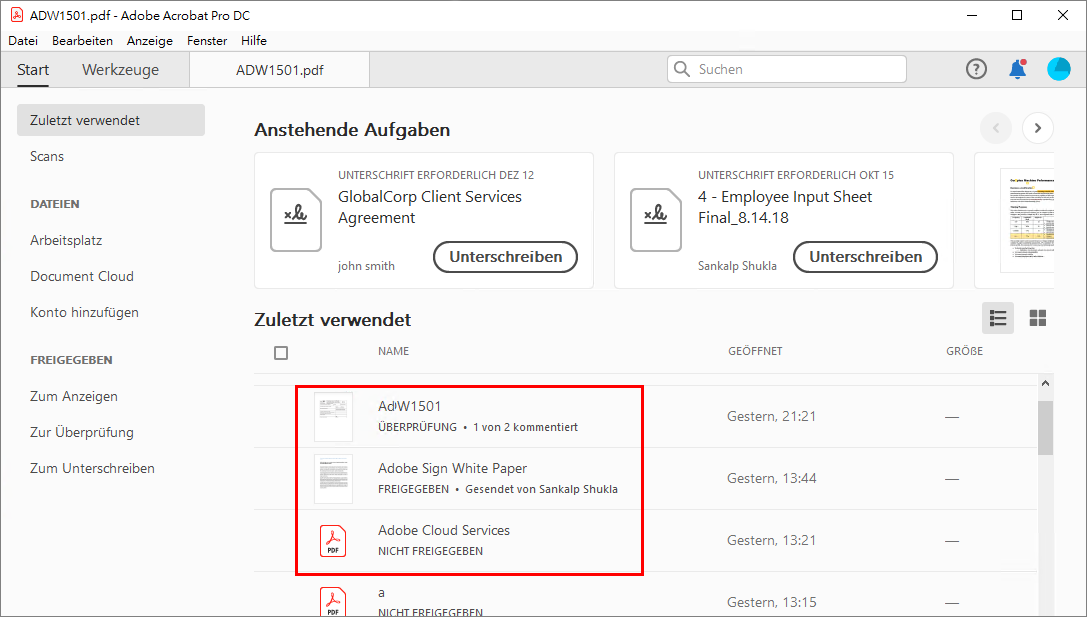
Task: Open the notifications bell
Action: [1017, 69]
